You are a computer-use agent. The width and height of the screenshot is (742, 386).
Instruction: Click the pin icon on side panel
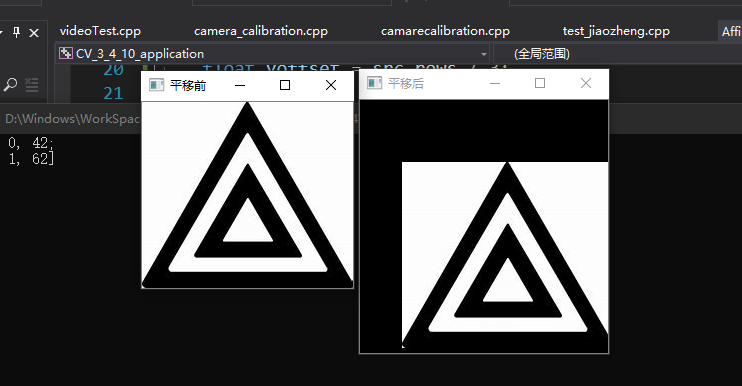coord(17,32)
